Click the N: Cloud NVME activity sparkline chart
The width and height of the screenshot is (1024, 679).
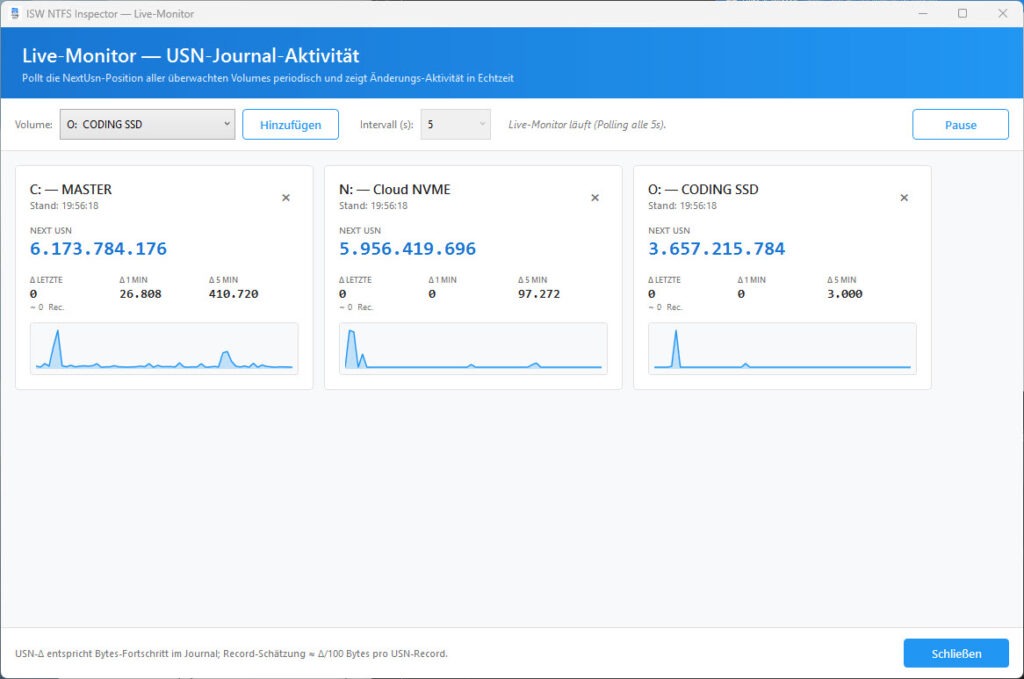click(x=473, y=349)
